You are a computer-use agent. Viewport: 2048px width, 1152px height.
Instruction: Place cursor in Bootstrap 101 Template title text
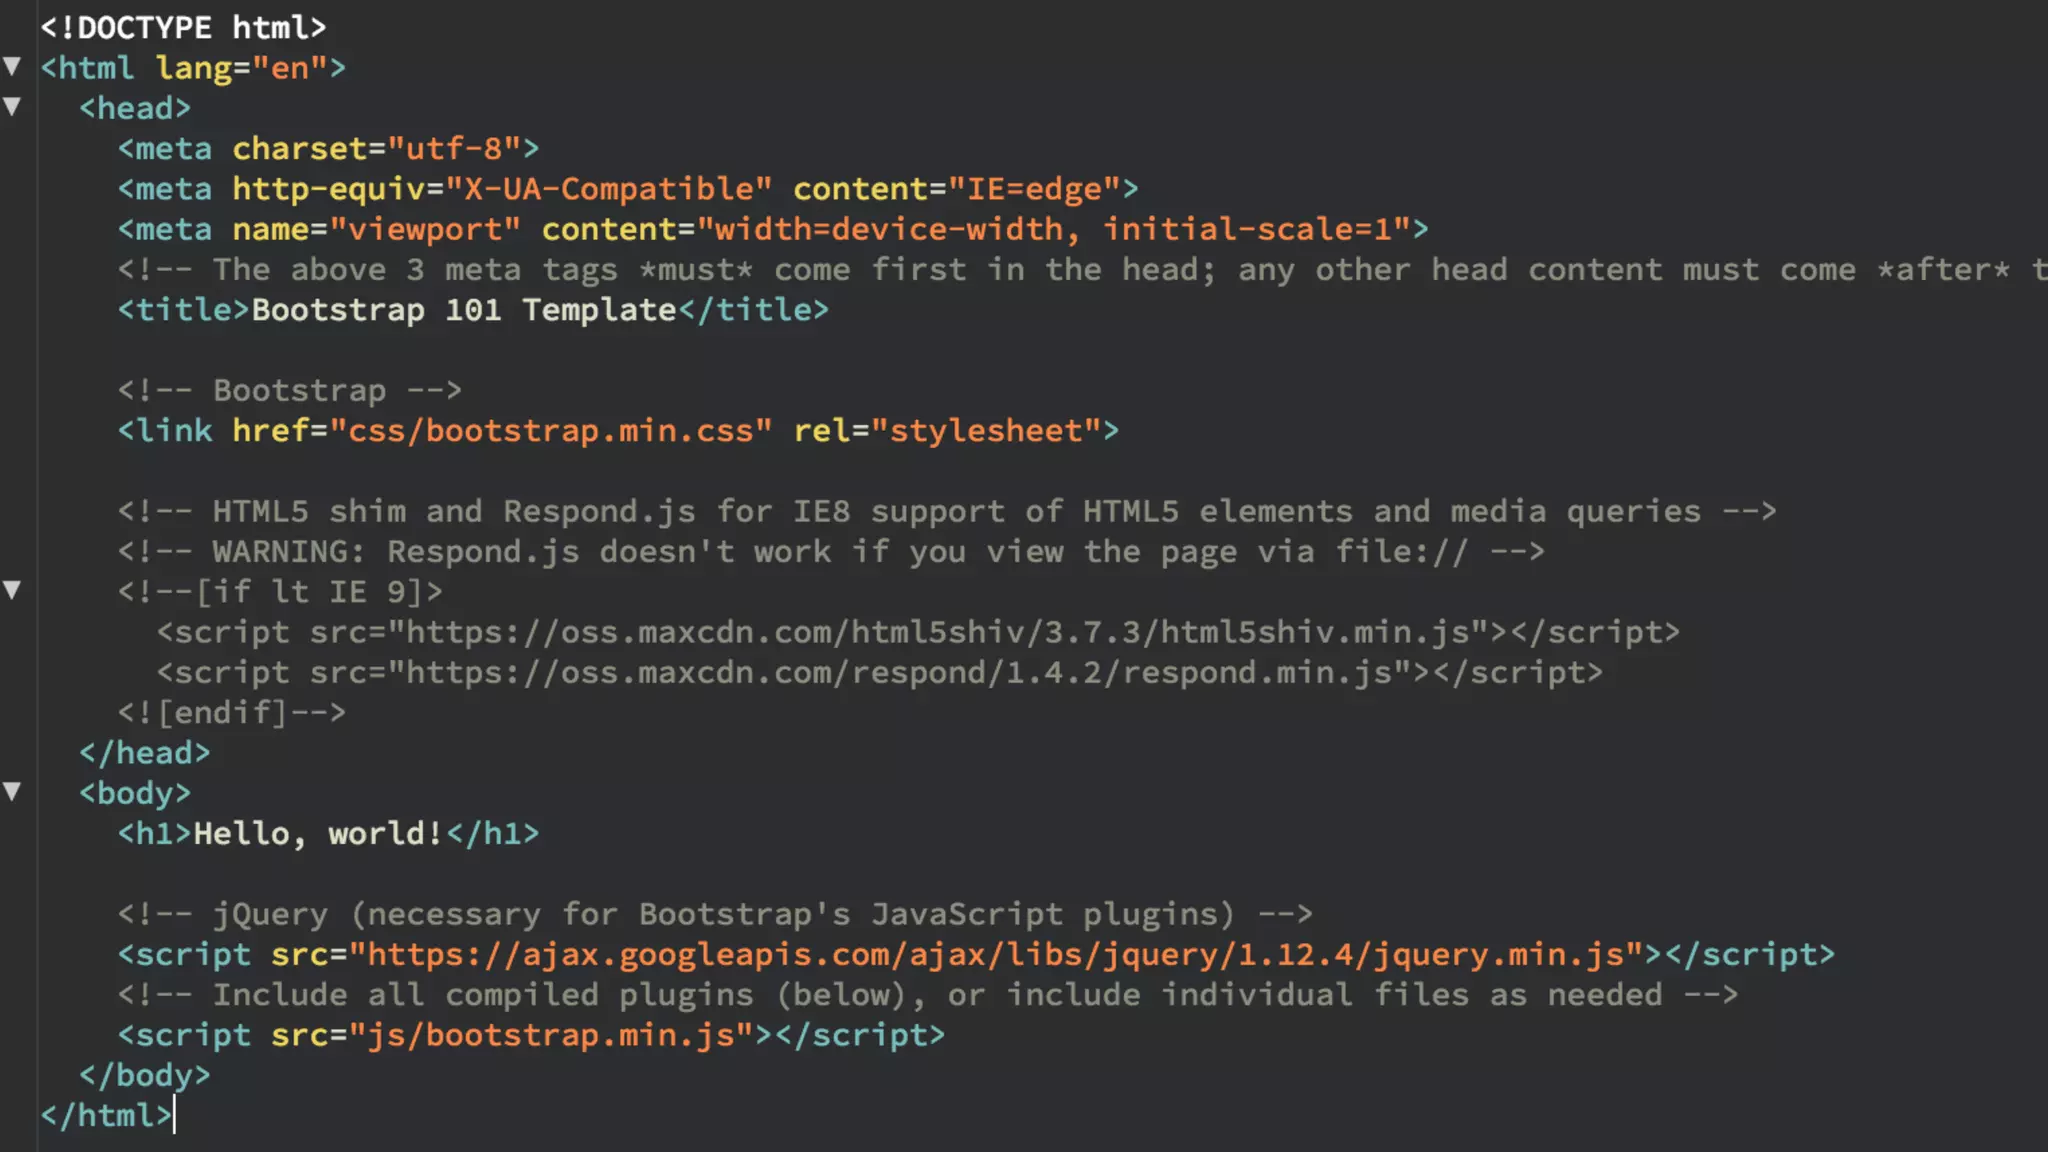(x=463, y=310)
